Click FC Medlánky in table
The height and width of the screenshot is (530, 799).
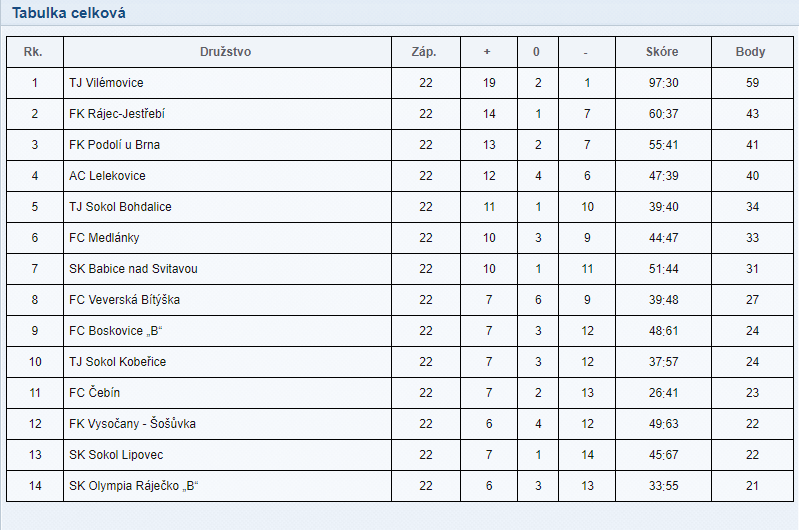point(104,238)
